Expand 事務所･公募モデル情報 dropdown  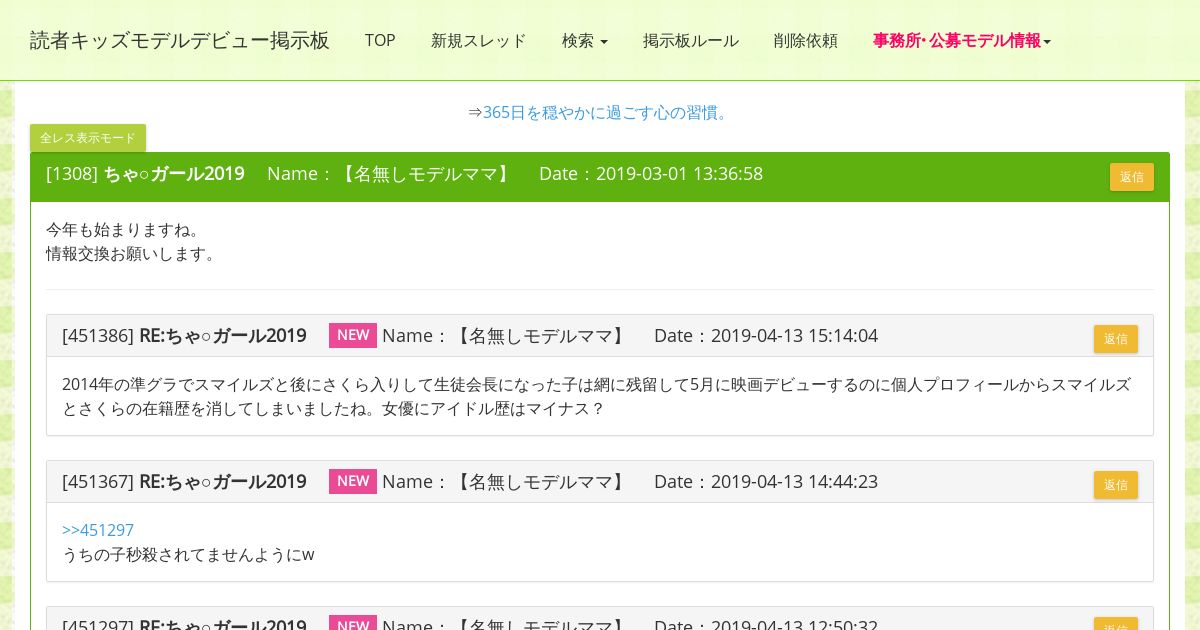(x=962, y=41)
